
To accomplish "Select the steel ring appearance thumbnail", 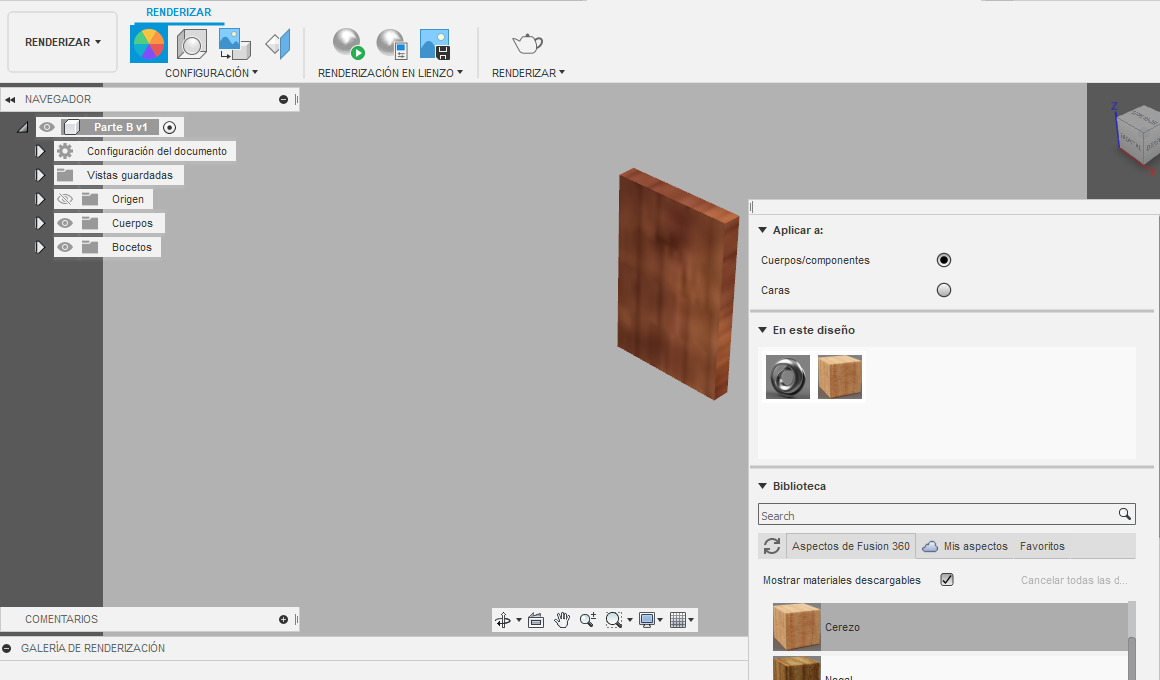I will click(788, 377).
